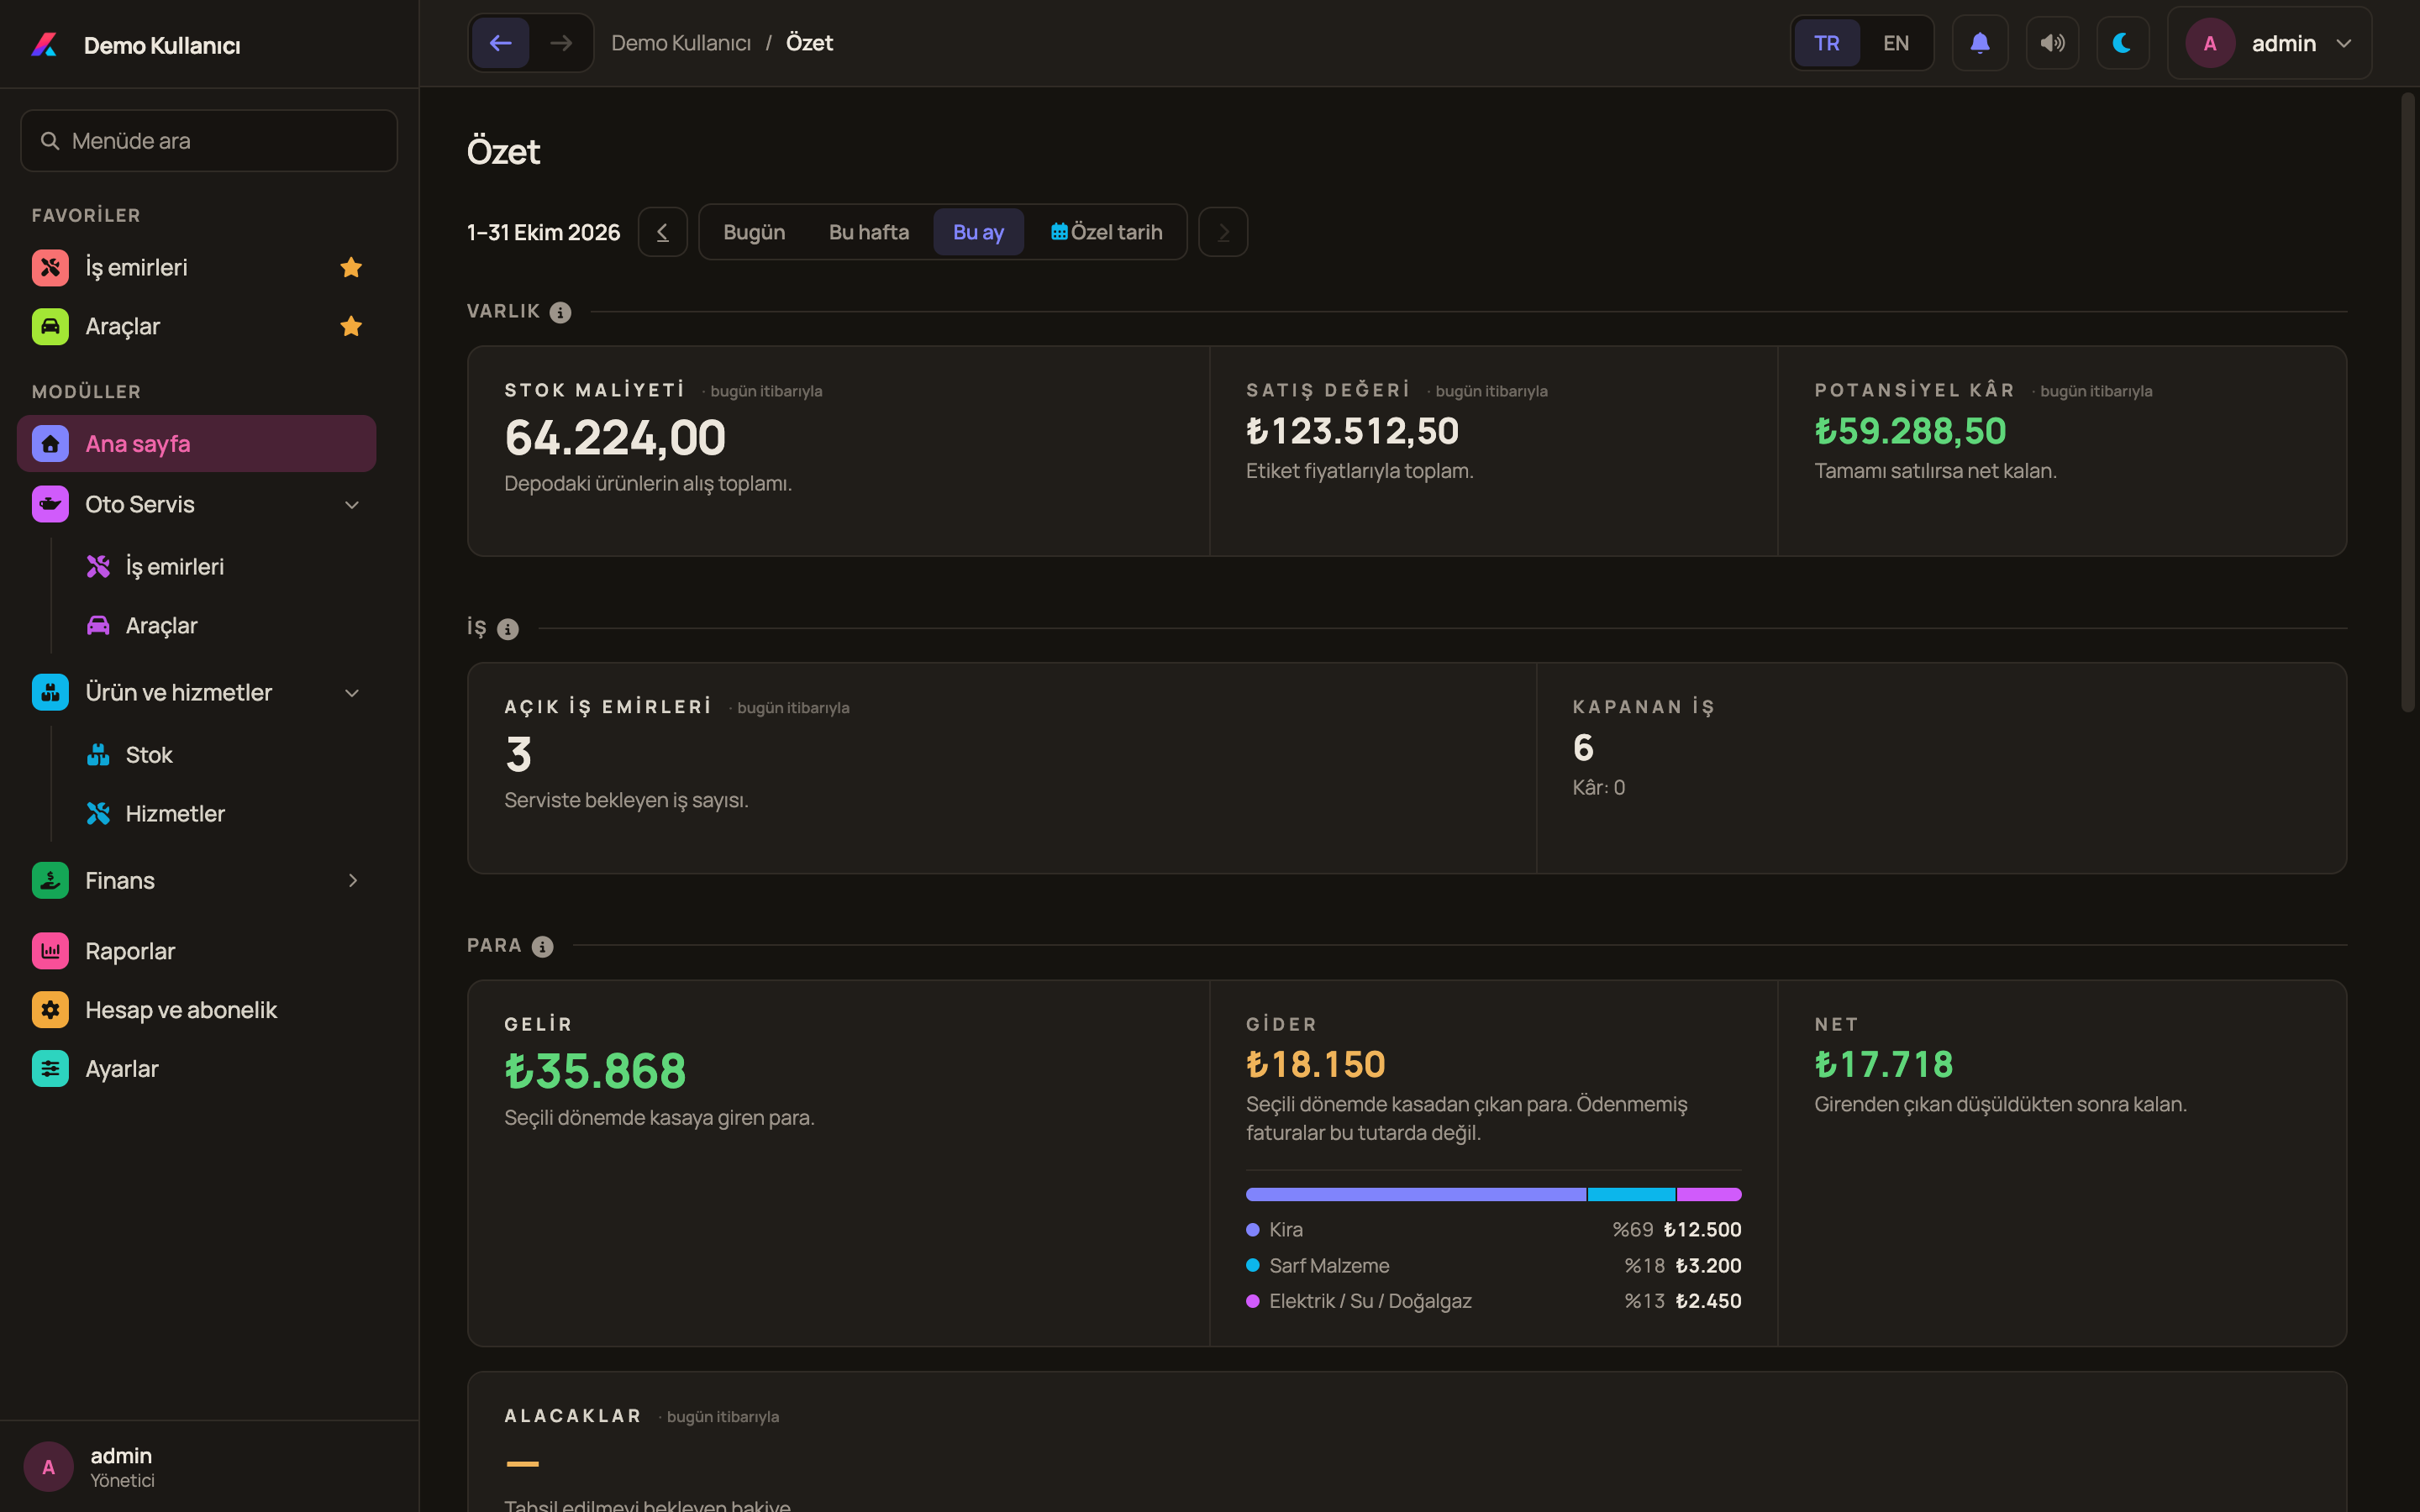Click the back arrow navigation button

500,43
